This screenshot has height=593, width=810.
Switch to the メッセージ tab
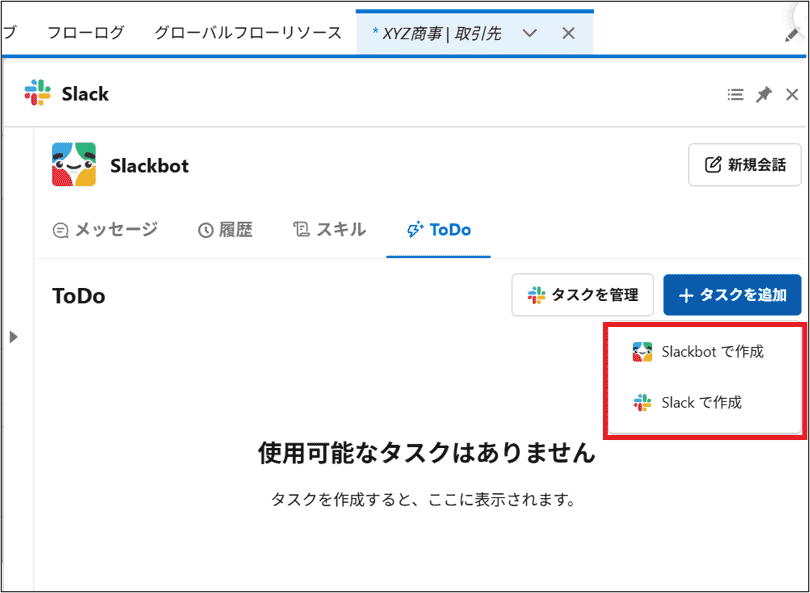[105, 229]
